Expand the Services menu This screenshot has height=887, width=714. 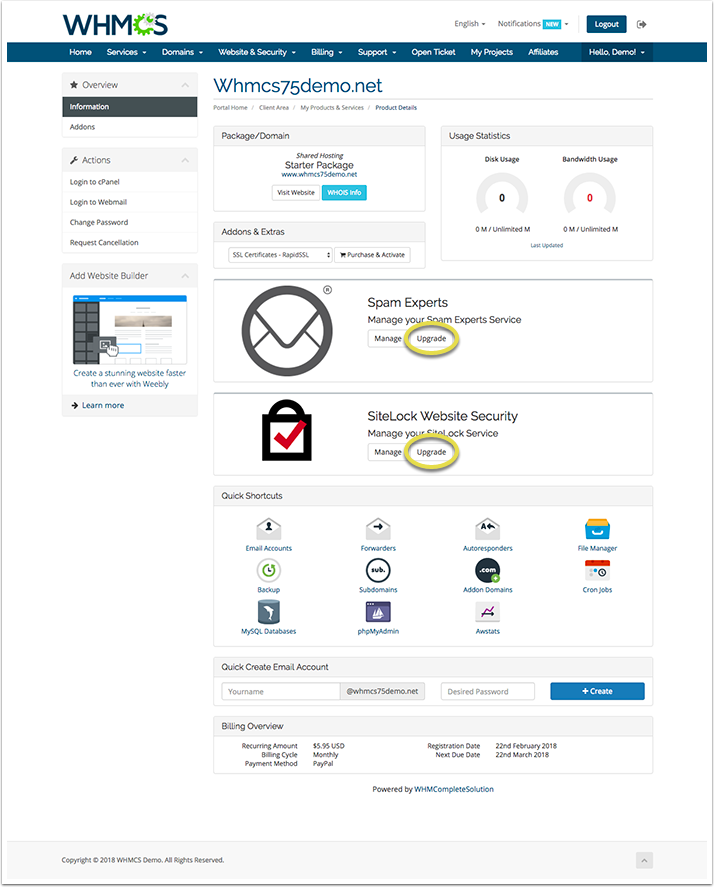coord(126,52)
